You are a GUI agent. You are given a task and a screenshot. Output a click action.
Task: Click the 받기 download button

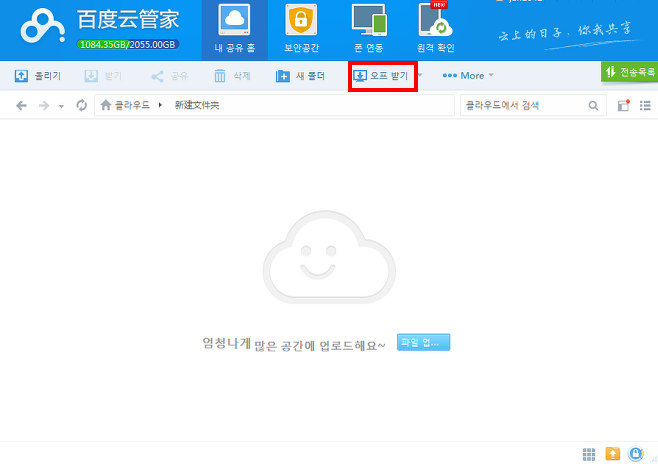tap(103, 76)
